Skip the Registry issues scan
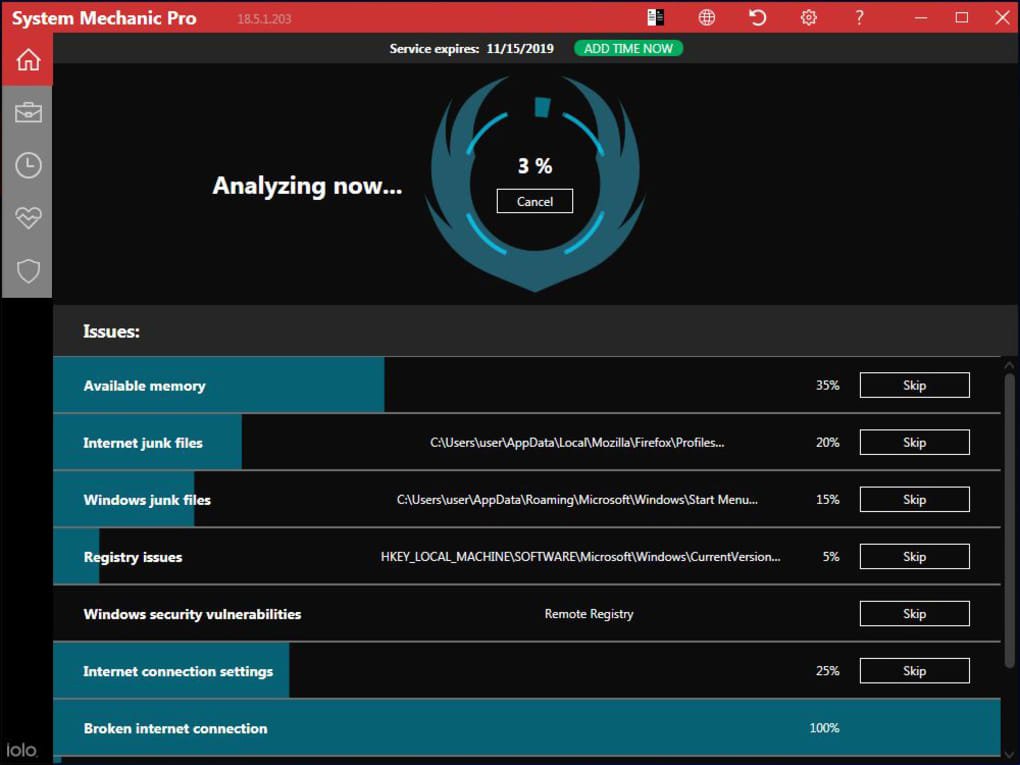Screen dimensions: 1020x765 click(x=914, y=556)
